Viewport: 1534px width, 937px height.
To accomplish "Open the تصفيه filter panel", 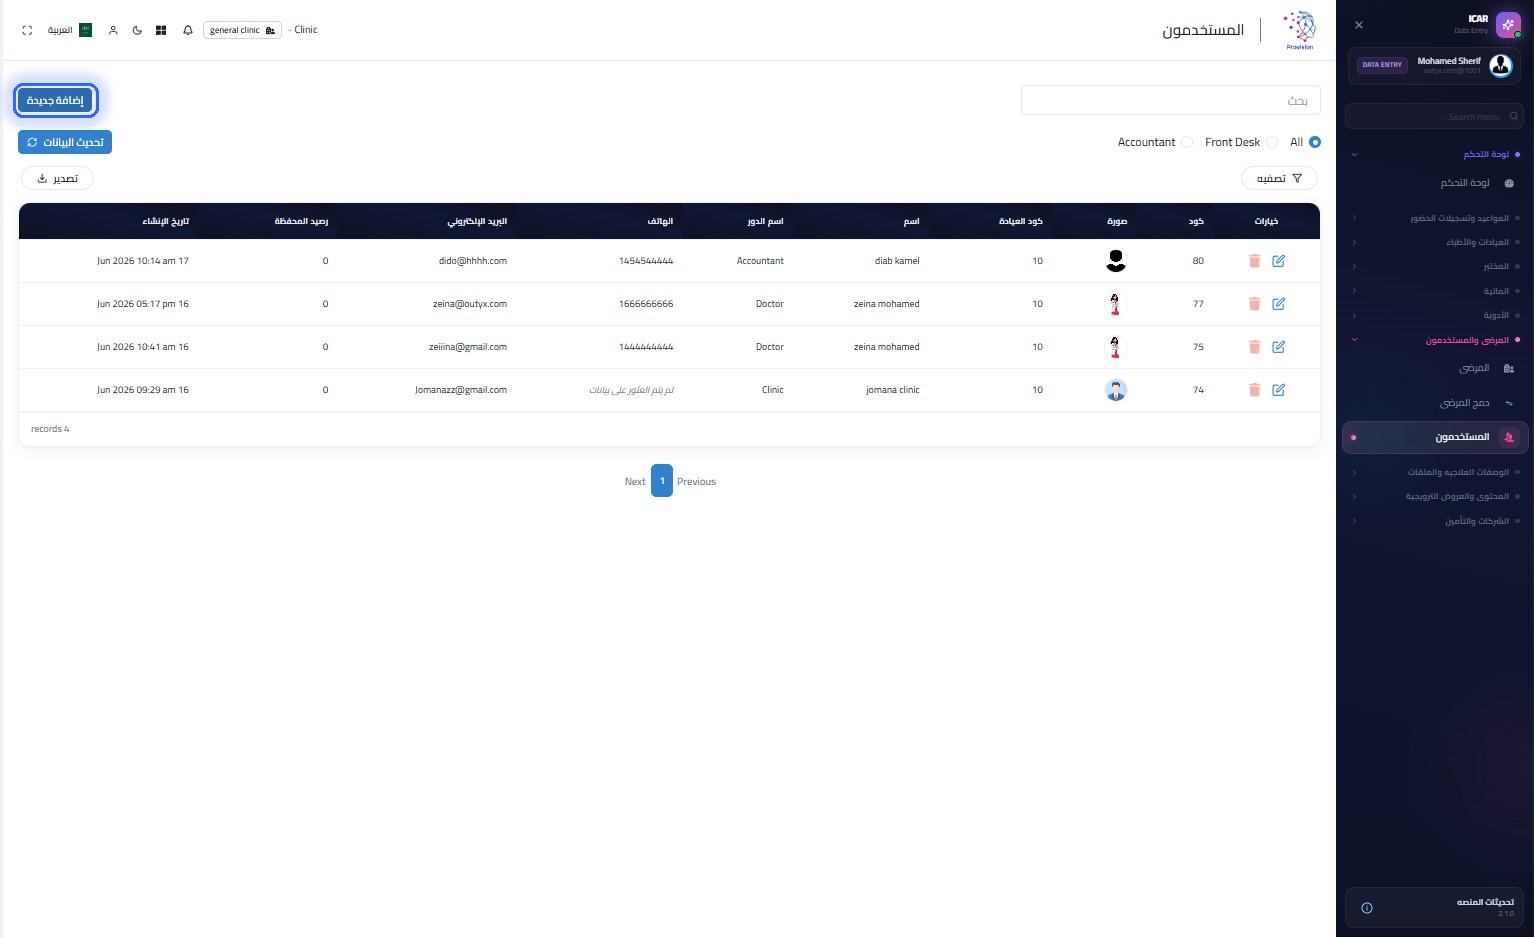I will point(1279,178).
